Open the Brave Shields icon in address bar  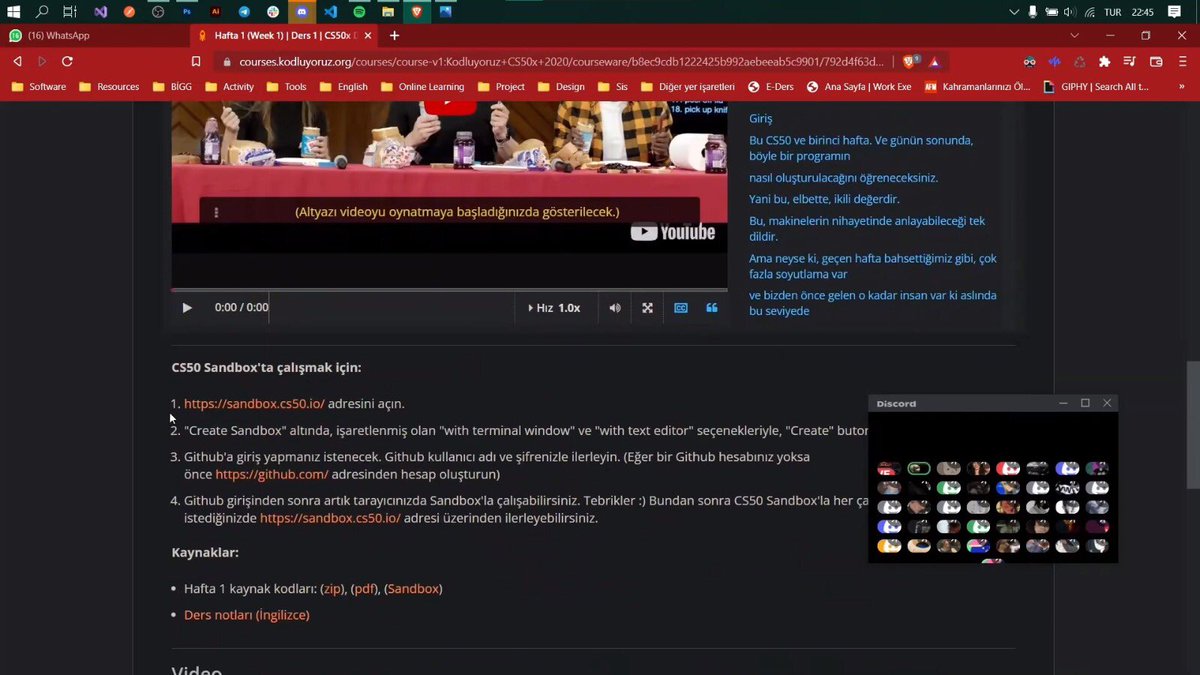pos(908,61)
